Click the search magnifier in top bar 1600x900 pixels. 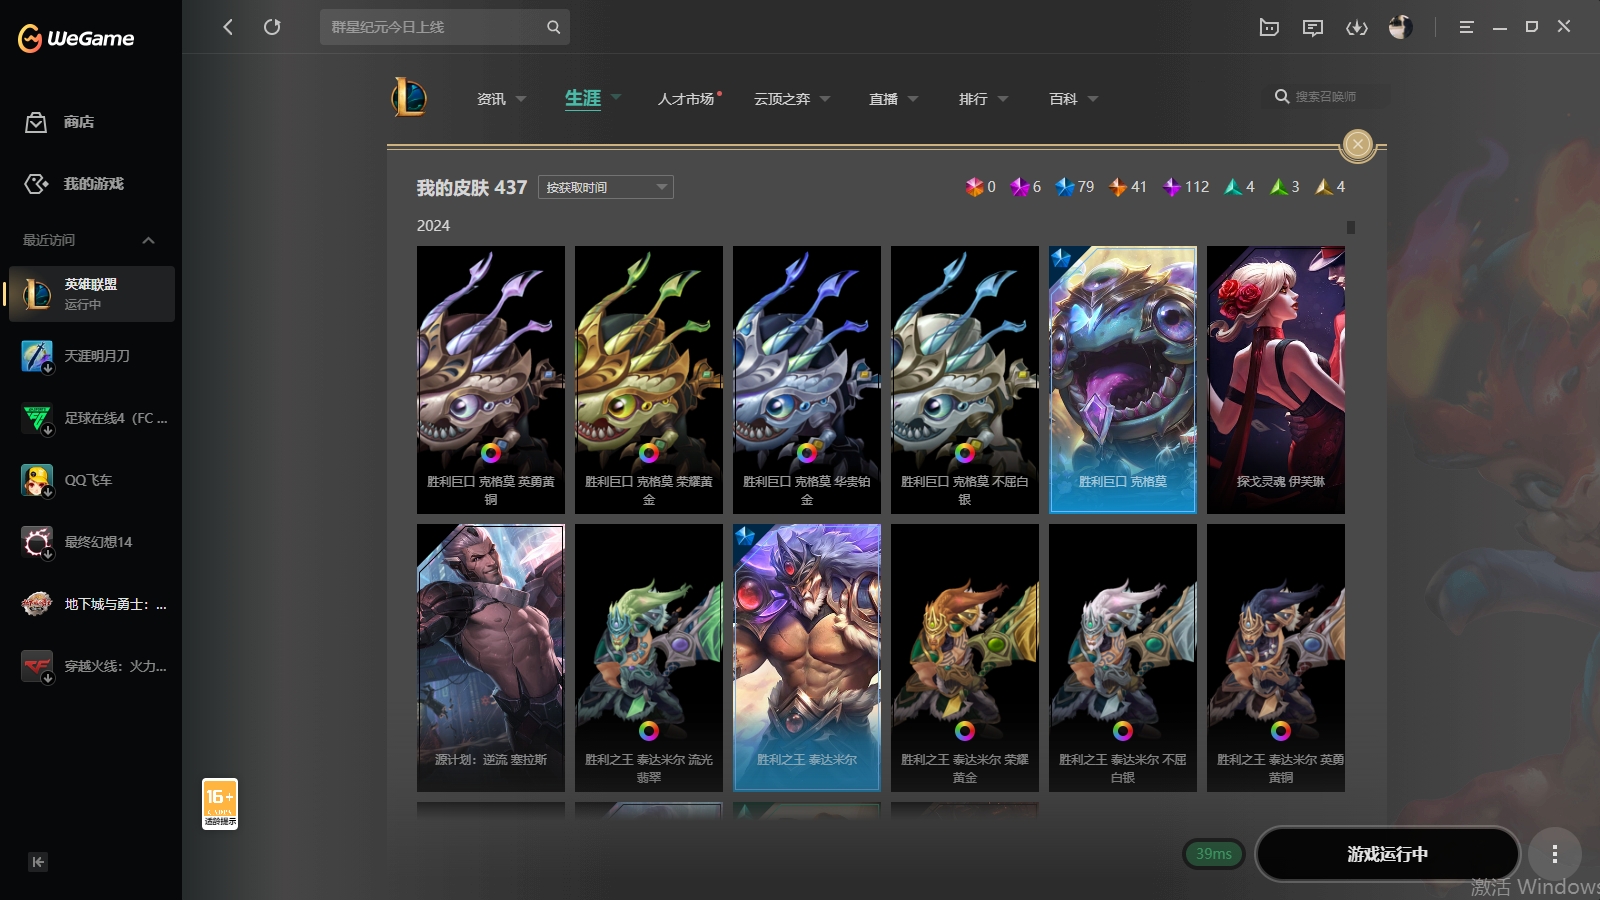coord(553,27)
